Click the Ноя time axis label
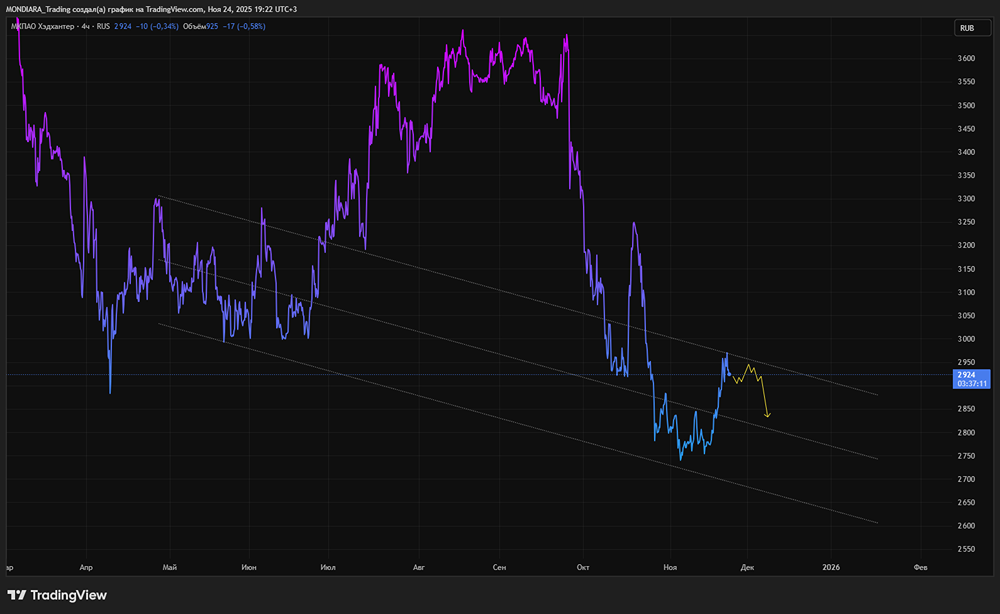1000x614 pixels. coord(670,567)
